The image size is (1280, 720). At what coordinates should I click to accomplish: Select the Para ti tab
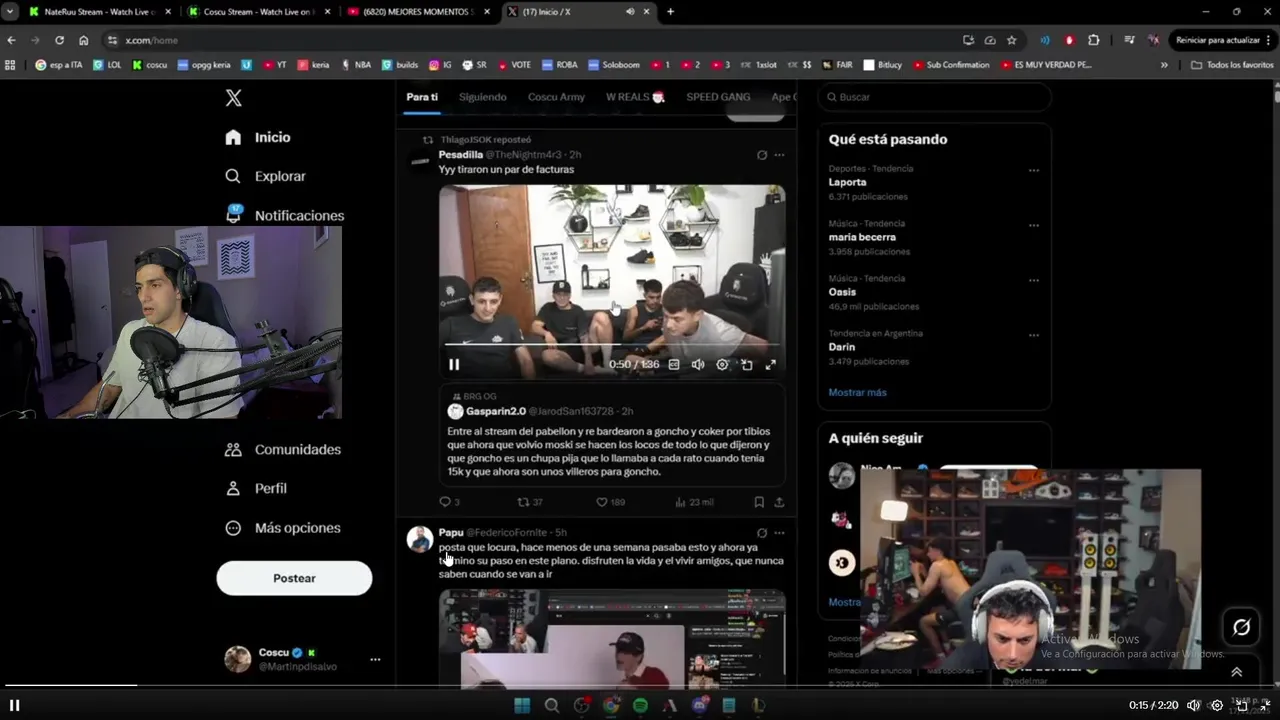[x=422, y=97]
